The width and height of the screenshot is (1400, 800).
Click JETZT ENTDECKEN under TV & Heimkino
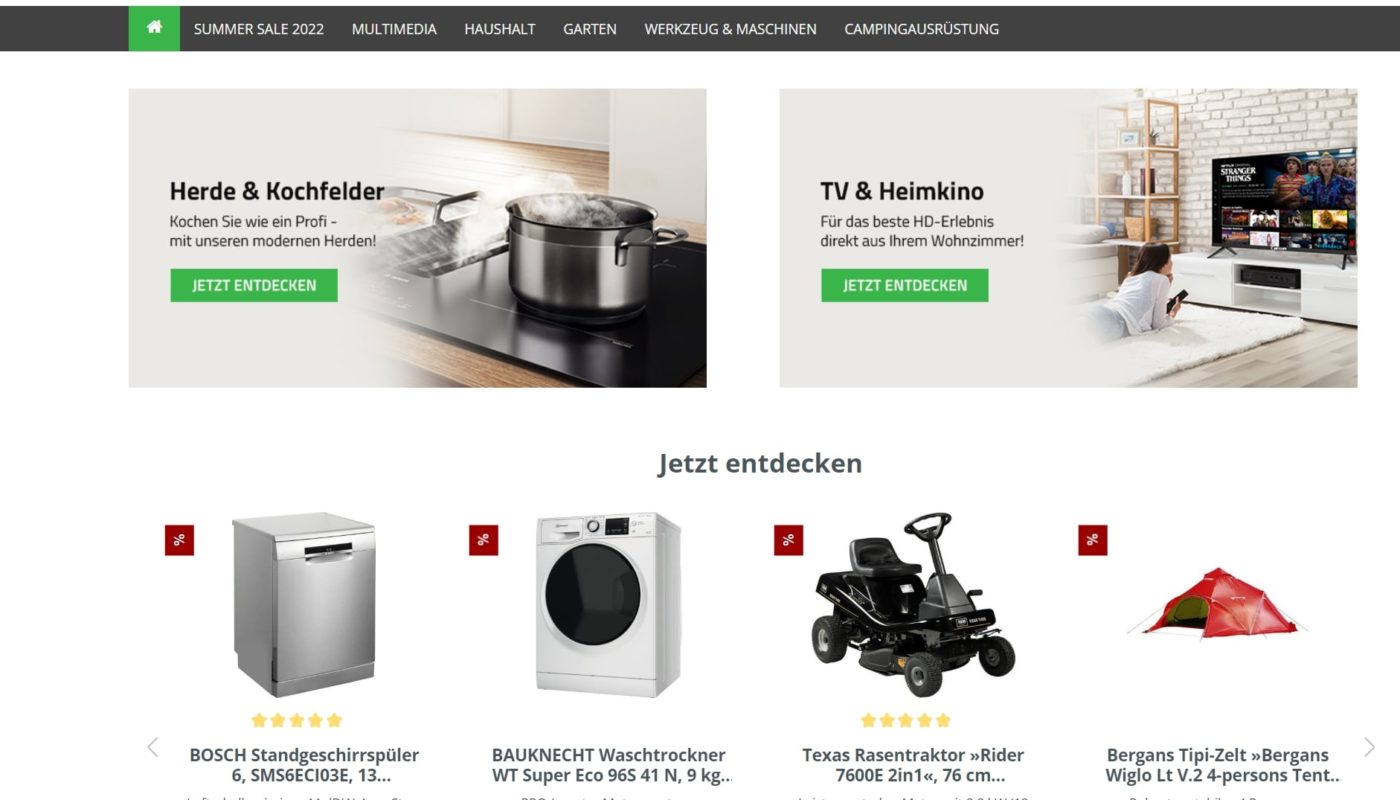[x=905, y=285]
